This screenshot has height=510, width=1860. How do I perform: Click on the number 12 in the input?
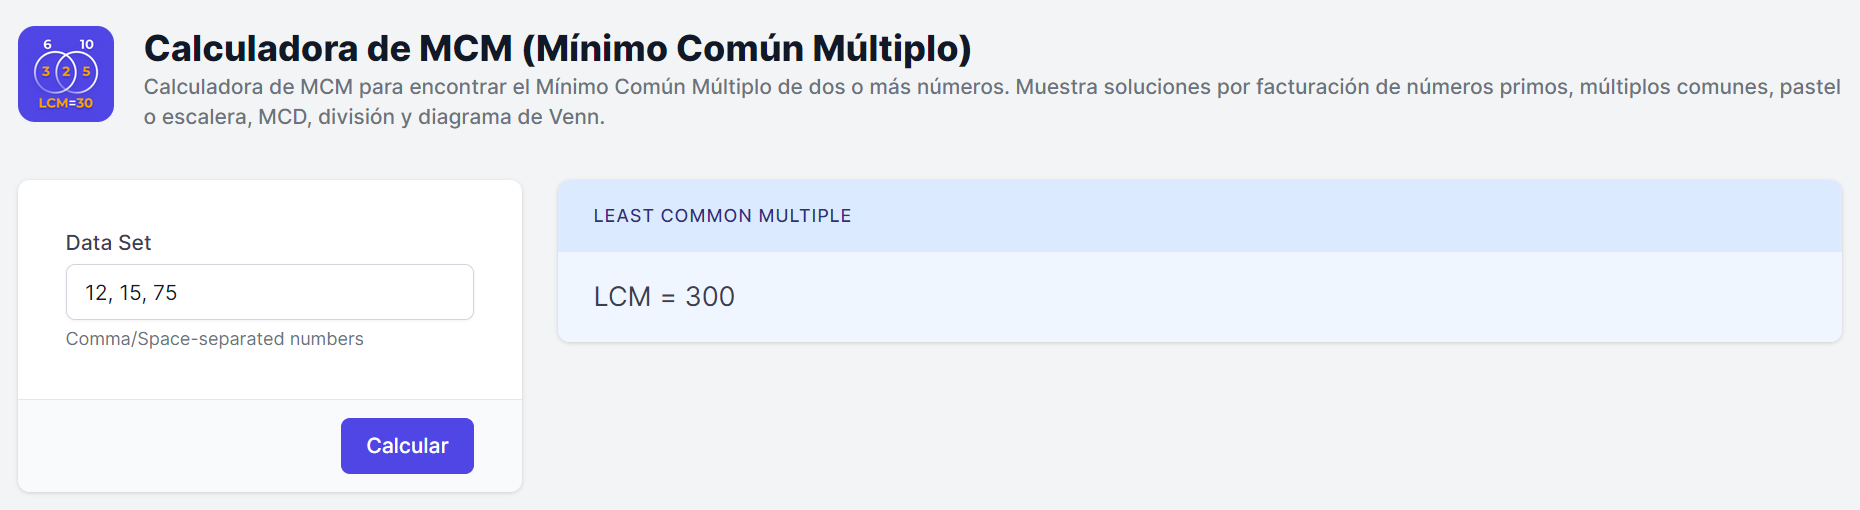pos(96,293)
